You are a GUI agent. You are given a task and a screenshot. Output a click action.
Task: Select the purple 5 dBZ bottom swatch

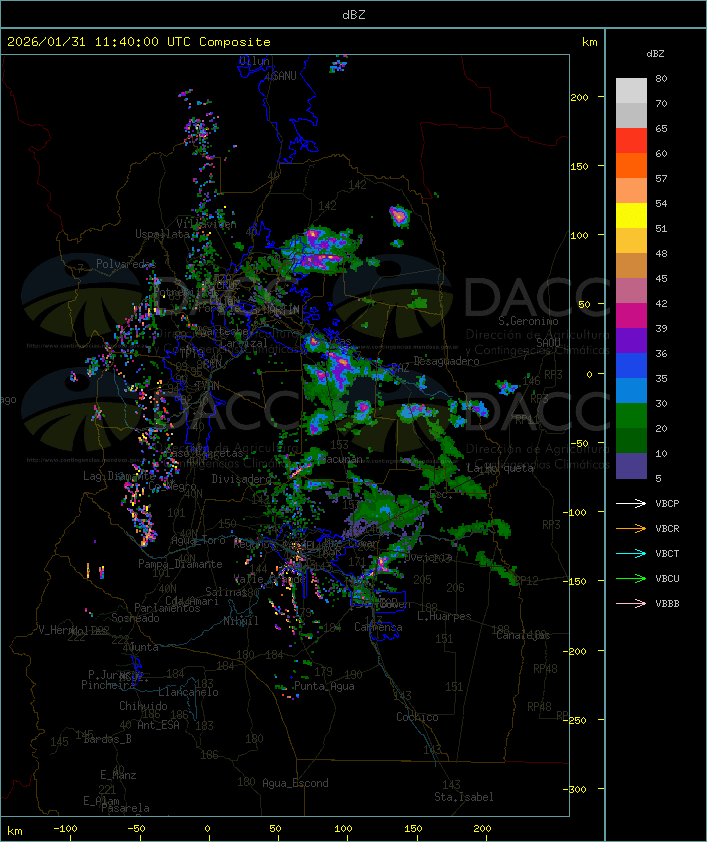(x=631, y=466)
